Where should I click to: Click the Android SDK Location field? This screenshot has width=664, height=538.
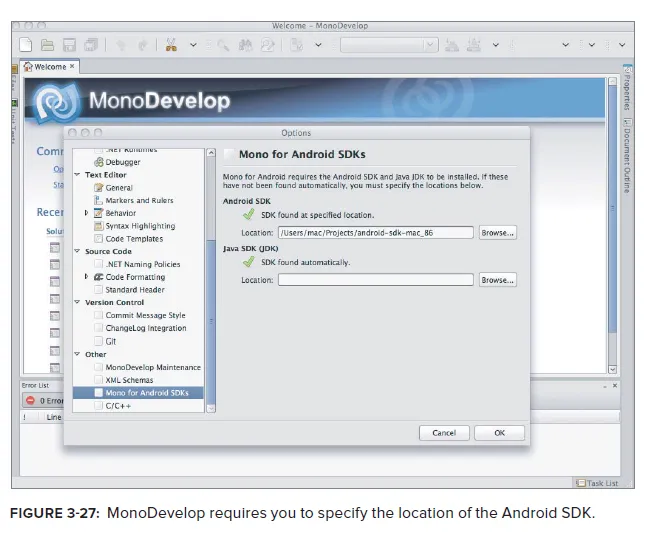tap(376, 233)
